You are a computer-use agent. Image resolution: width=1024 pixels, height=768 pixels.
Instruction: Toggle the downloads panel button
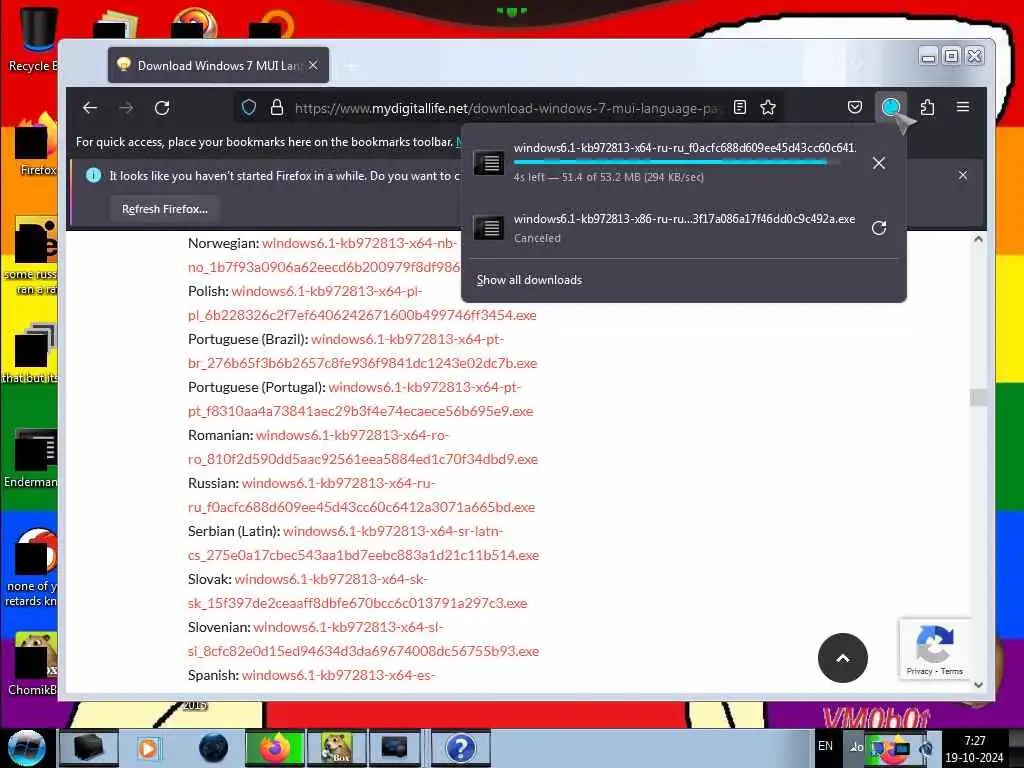pyautogui.click(x=891, y=107)
